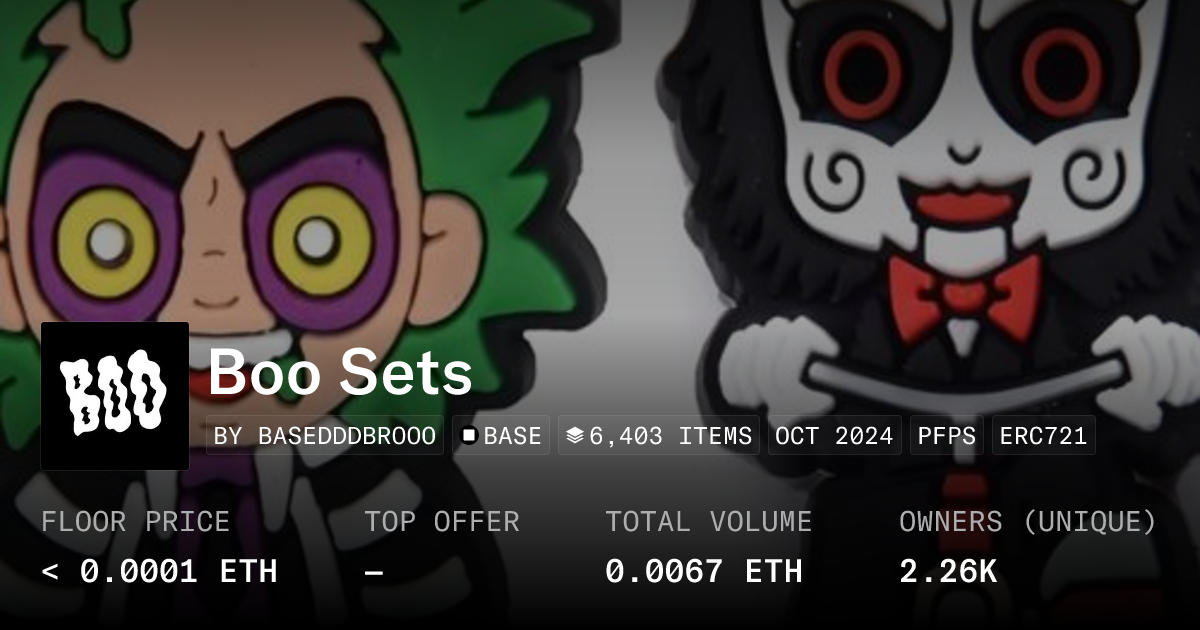Click the TOP OFFER label
The height and width of the screenshot is (630, 1200).
[x=442, y=522]
